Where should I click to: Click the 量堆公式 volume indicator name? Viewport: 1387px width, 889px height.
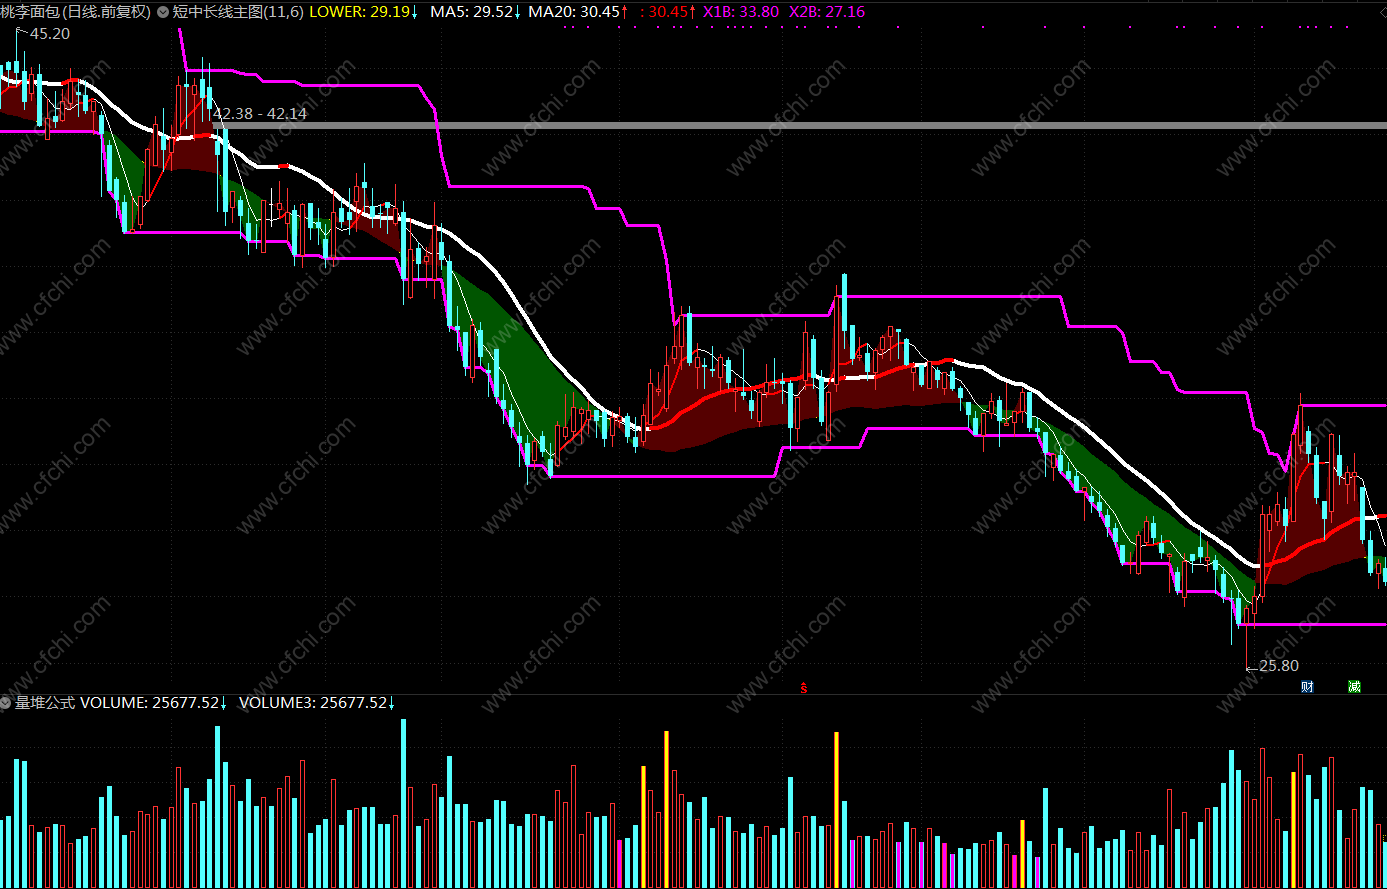(x=45, y=703)
